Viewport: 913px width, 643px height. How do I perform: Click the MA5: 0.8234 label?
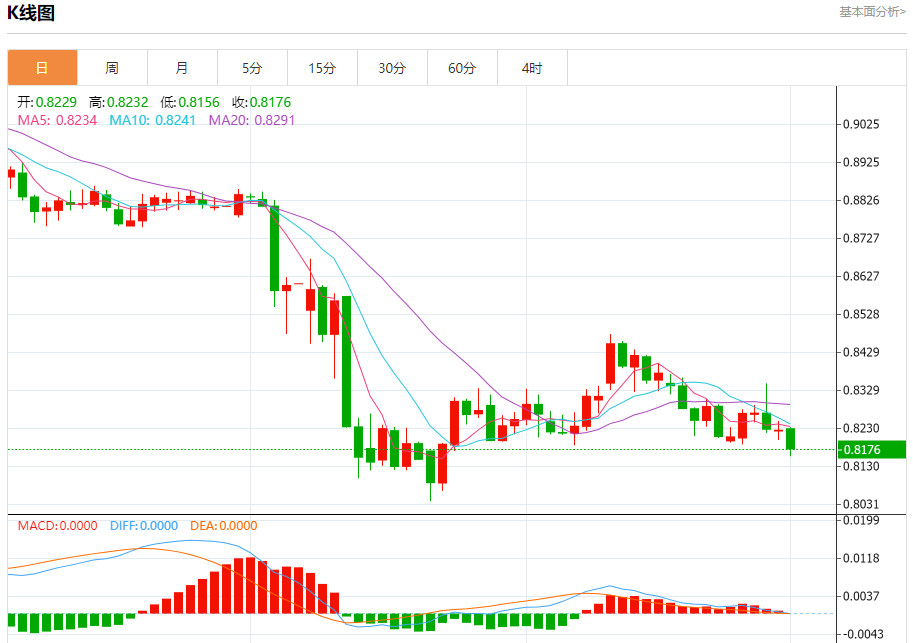point(57,121)
